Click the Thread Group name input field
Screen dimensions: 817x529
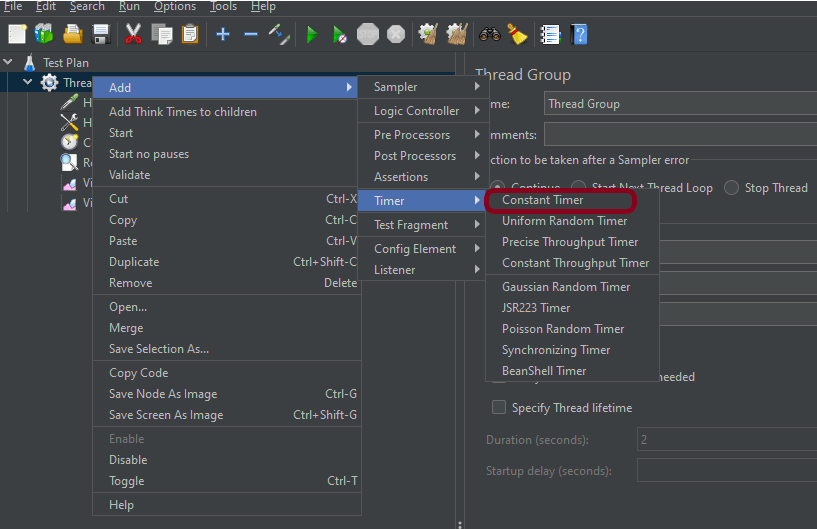(x=680, y=104)
